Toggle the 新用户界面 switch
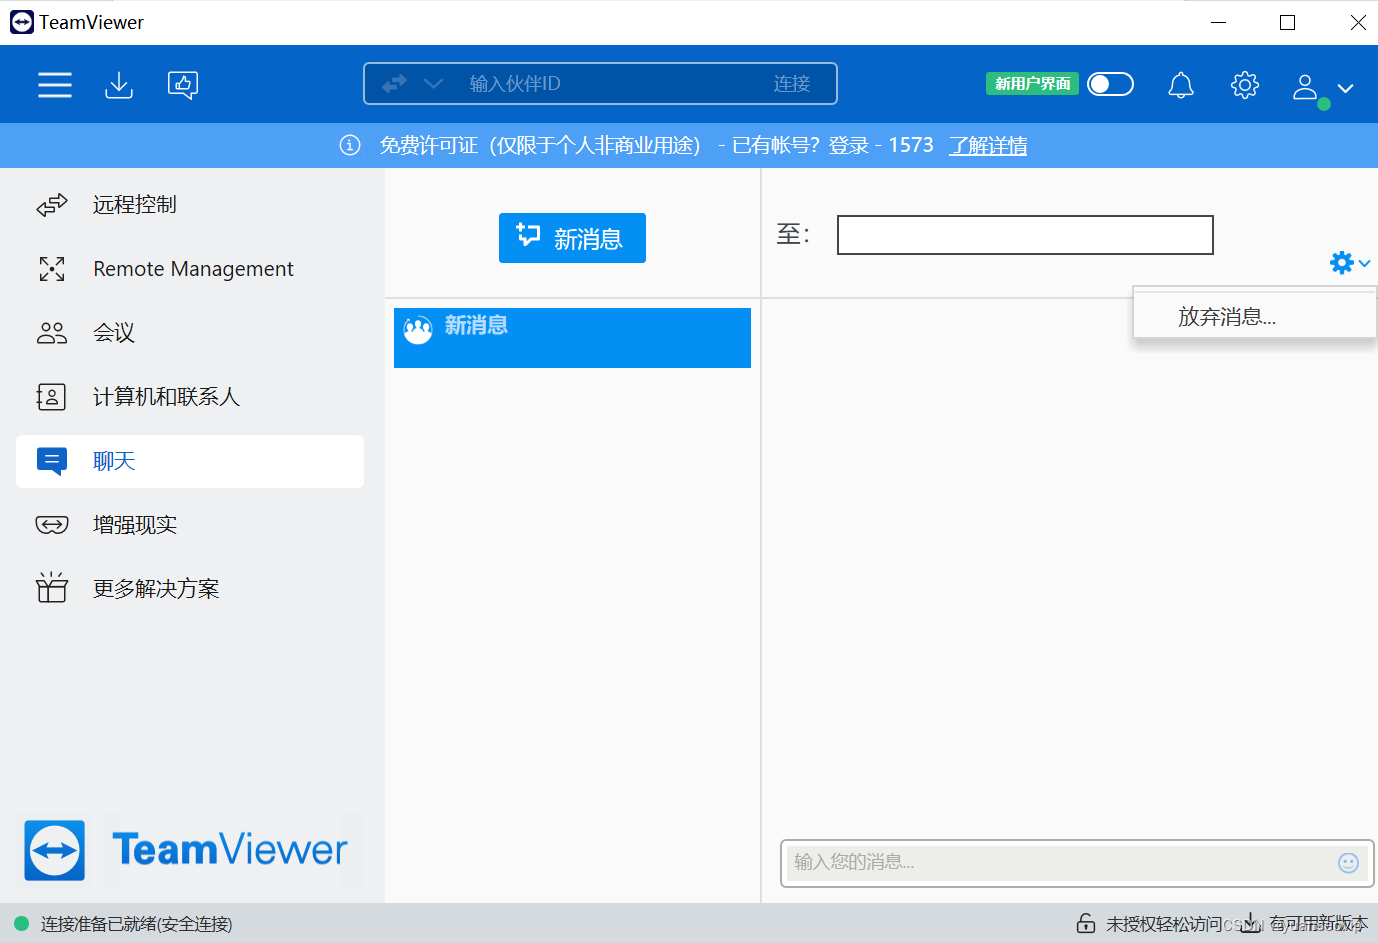The height and width of the screenshot is (943, 1378). (x=1110, y=84)
